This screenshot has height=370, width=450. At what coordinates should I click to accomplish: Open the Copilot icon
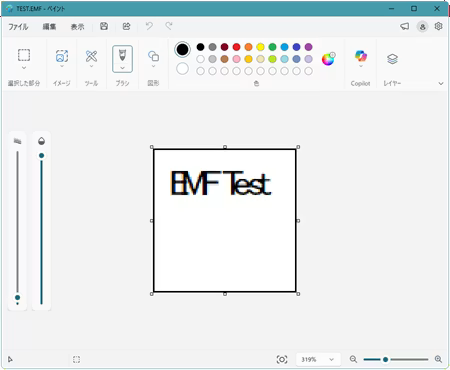[360, 56]
